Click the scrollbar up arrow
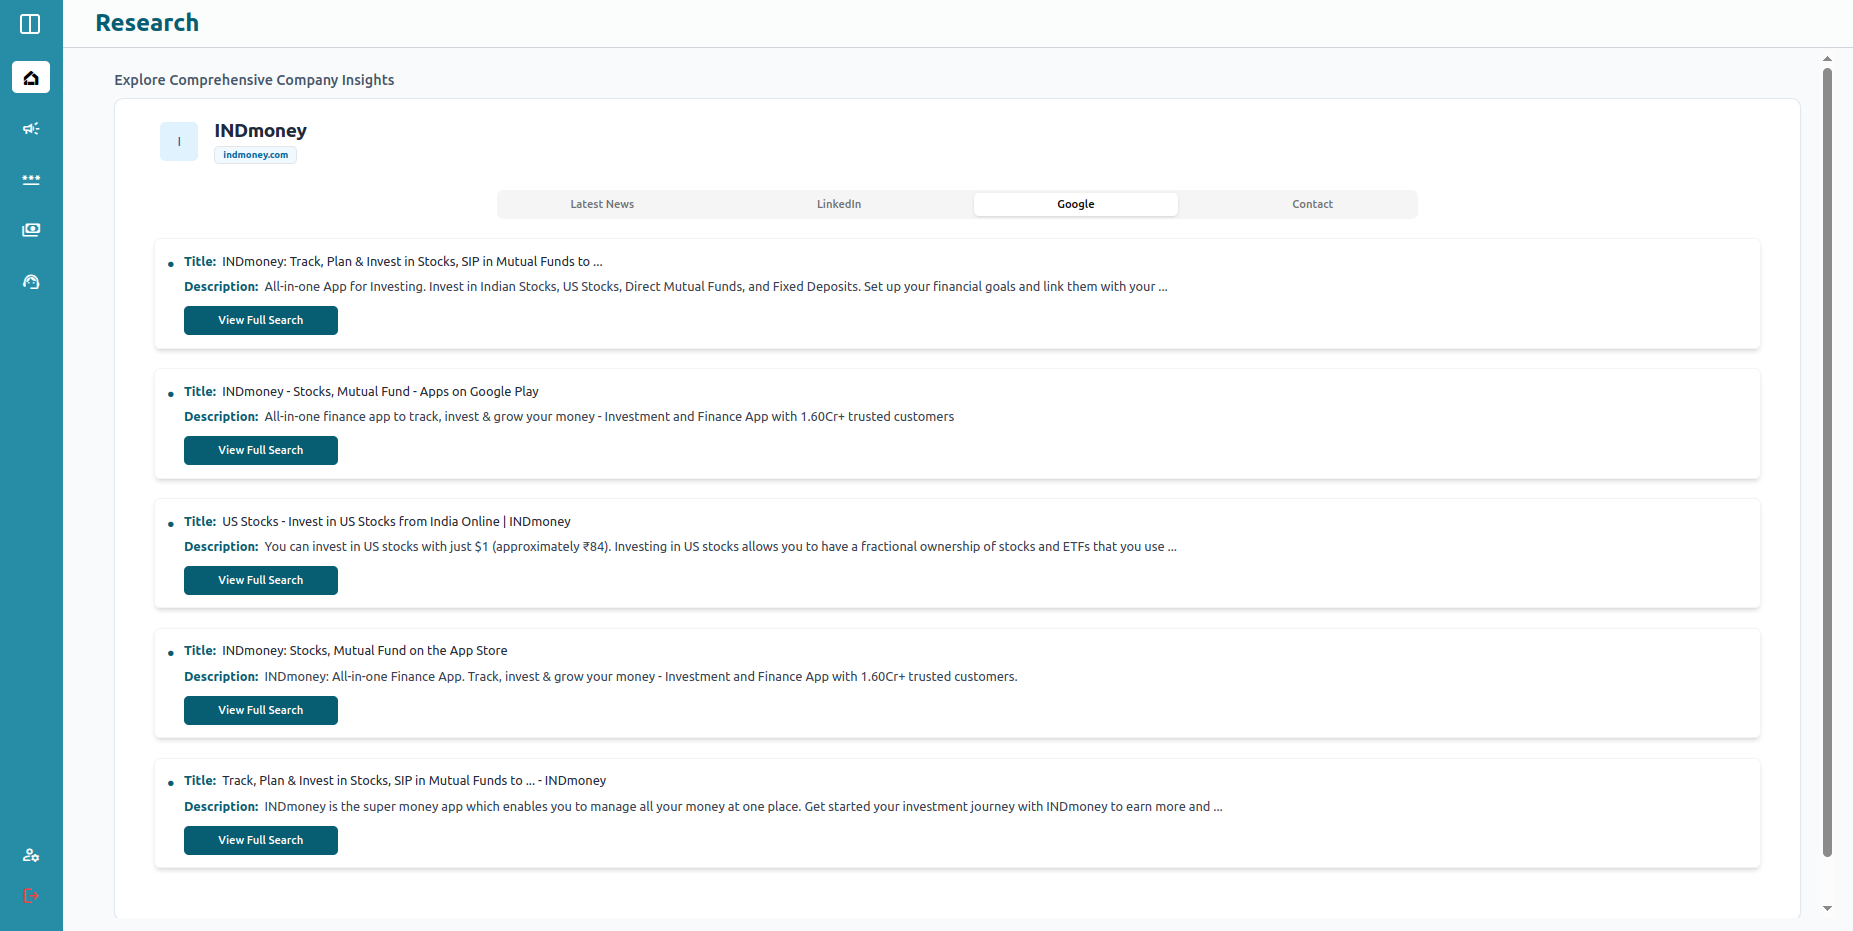Viewport: 1853px width, 931px height. click(1827, 59)
